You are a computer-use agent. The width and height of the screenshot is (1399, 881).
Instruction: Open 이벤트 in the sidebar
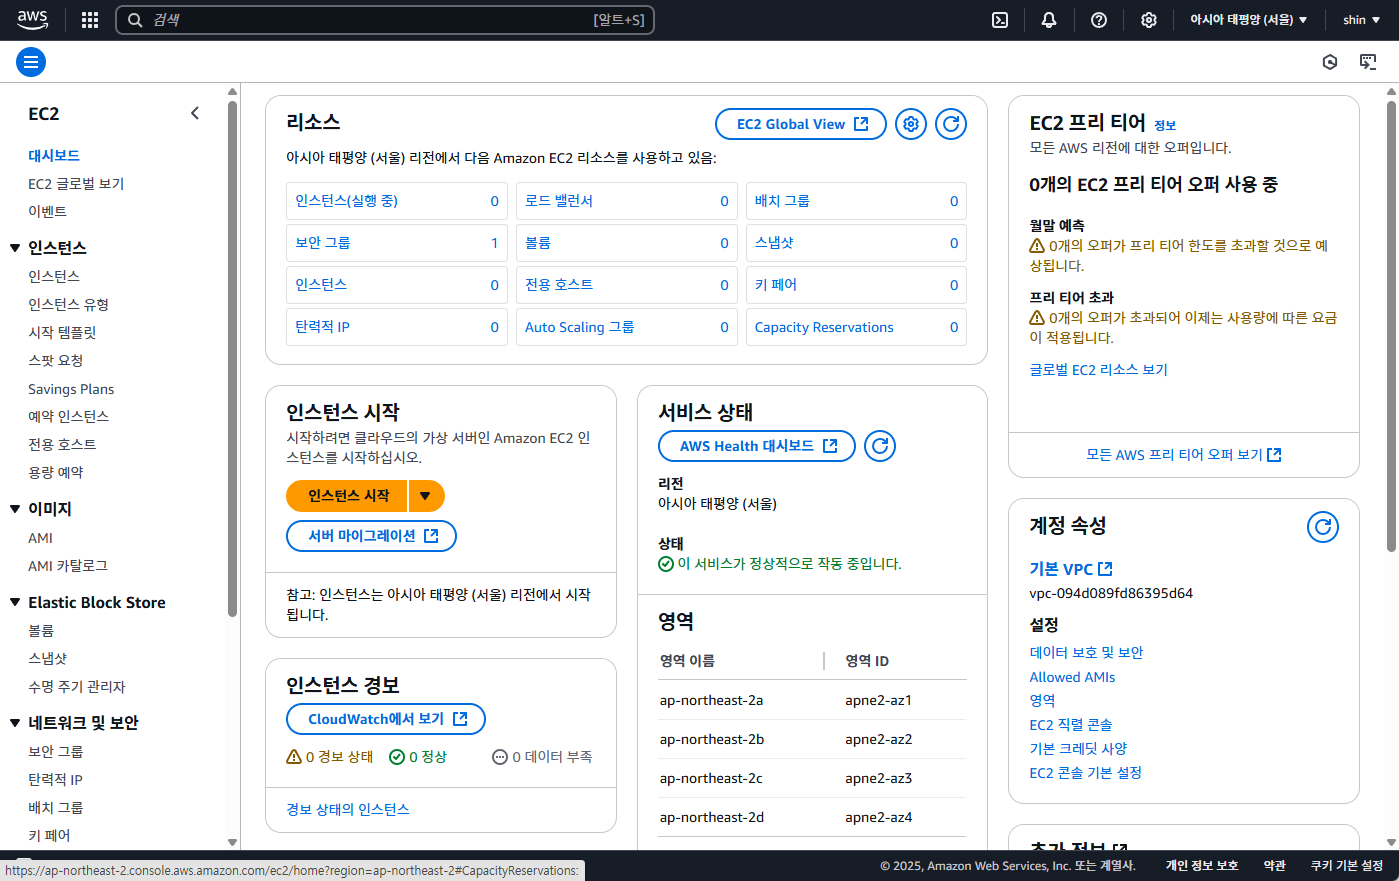(47, 212)
